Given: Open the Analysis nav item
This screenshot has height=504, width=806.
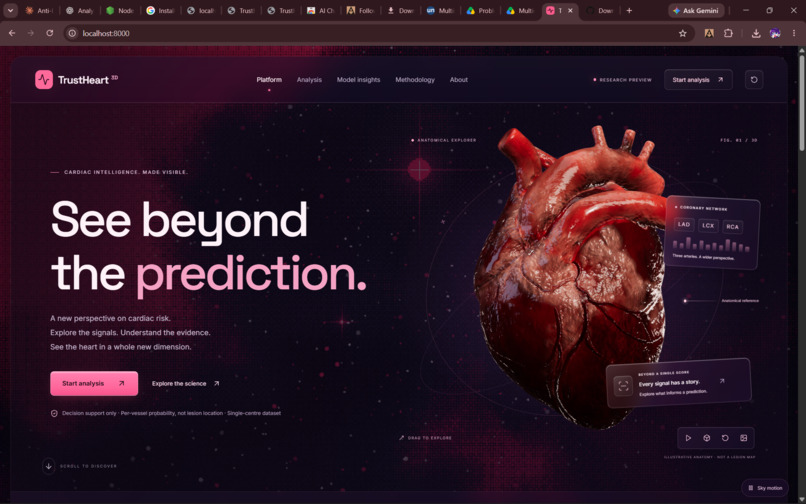Looking at the screenshot, I should click(x=309, y=80).
